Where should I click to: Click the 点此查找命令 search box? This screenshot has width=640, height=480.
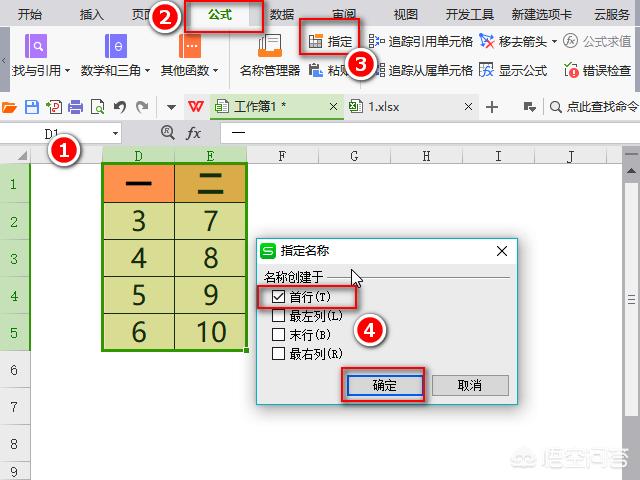pyautogui.click(x=594, y=107)
